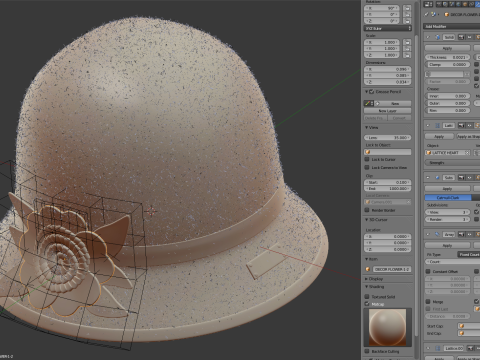Toggle Subsurf modifier viewport eye visibility
The height and width of the screenshot is (360, 480).
469,177
